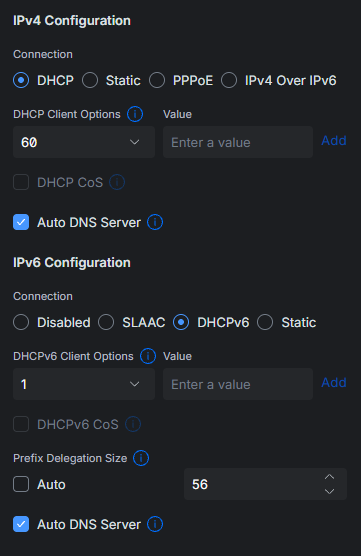Increase prefix delegation size with up arrow
The image size is (361, 556).
coord(329,477)
